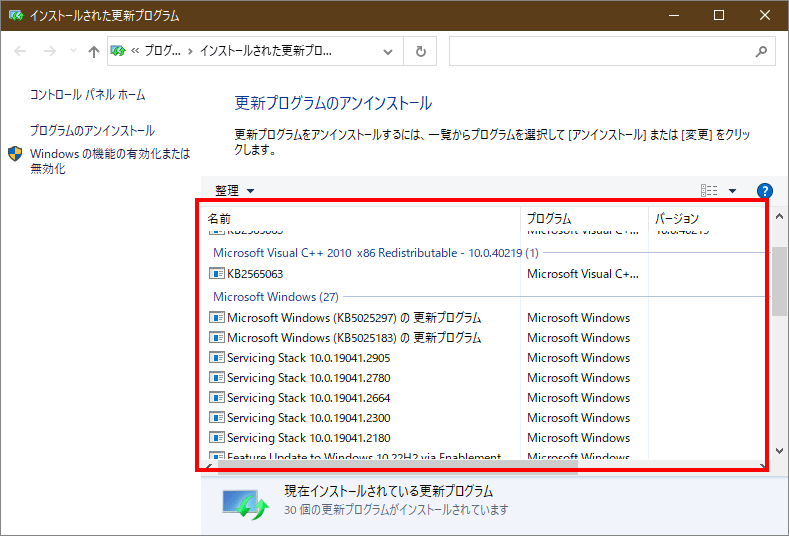Select Servicing Stack 10.0.19041.2905

308,358
